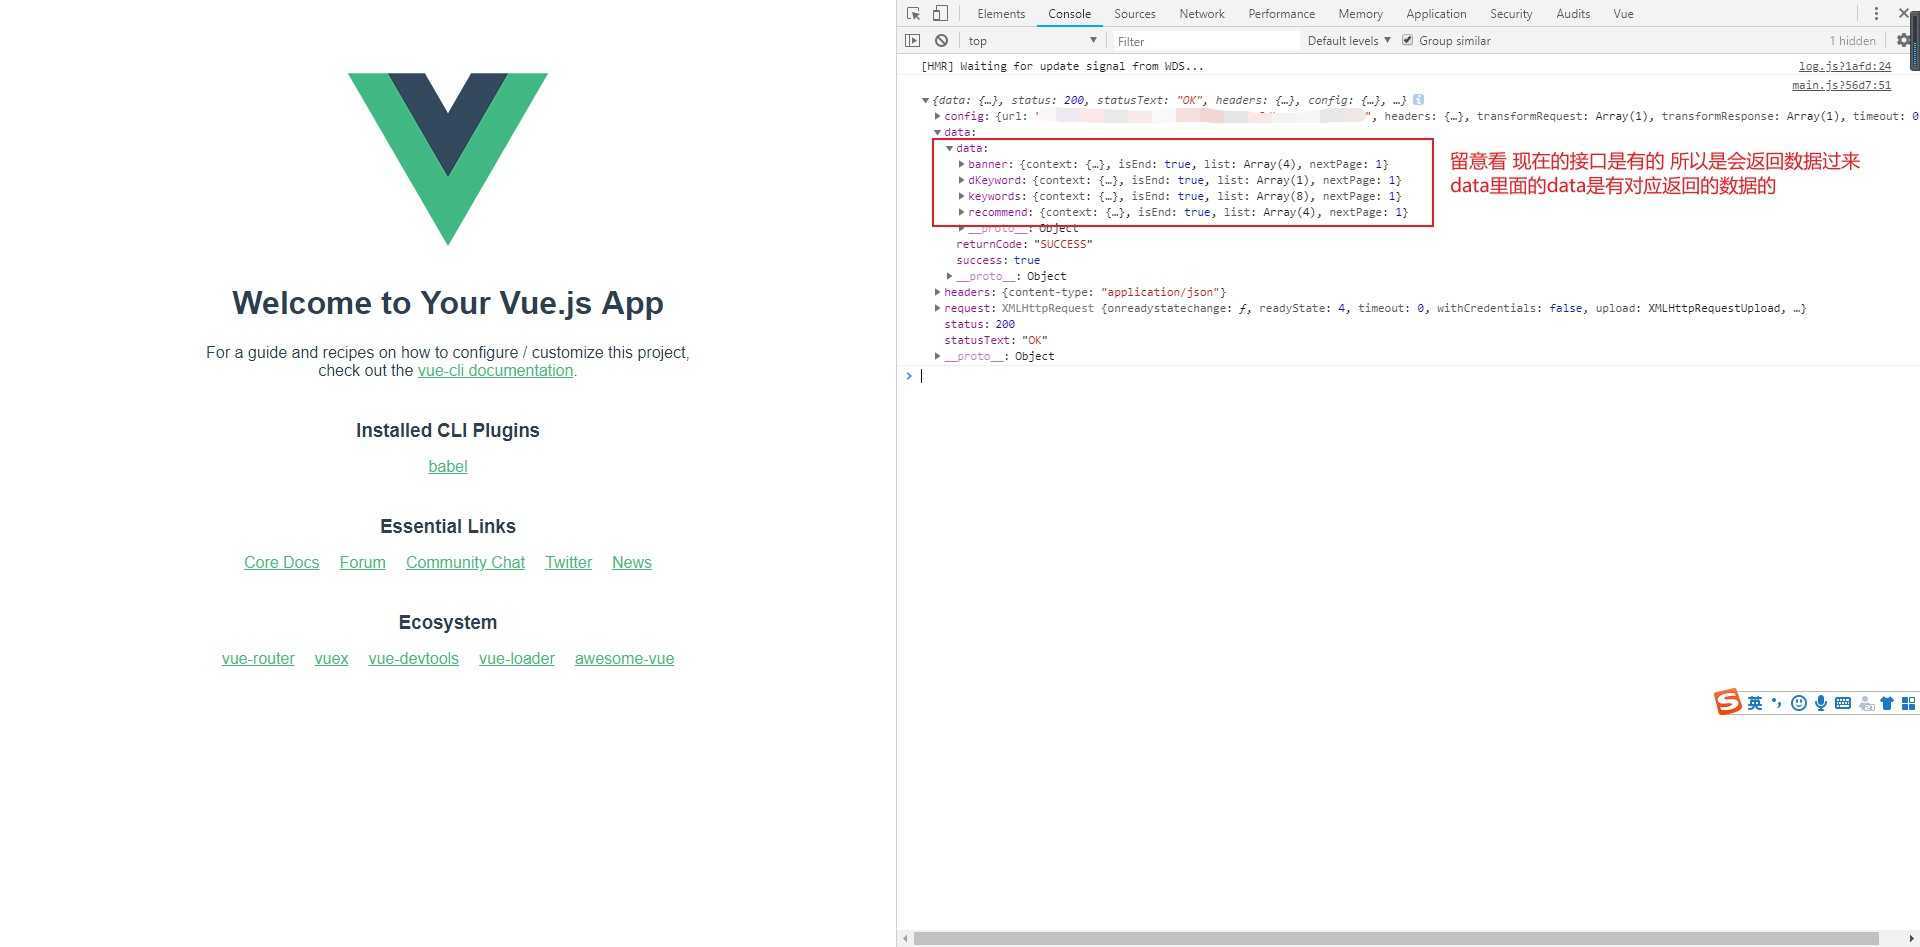
Task: Click the Sogou input method logo
Action: [1727, 702]
